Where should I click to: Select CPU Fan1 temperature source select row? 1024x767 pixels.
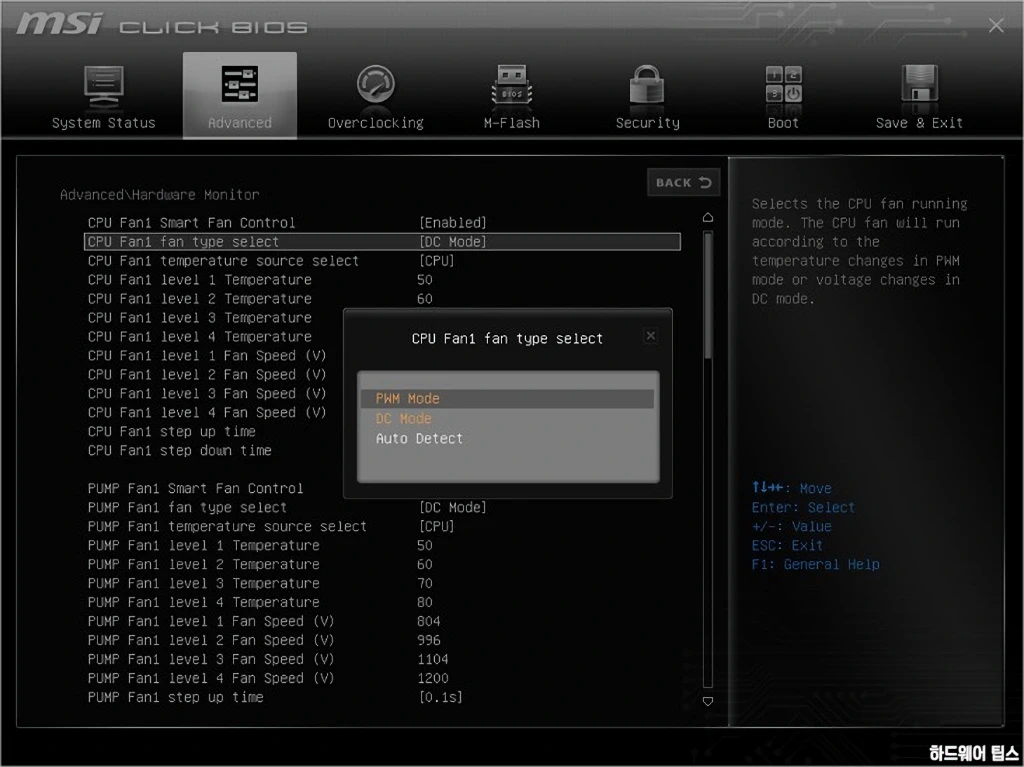(384, 261)
